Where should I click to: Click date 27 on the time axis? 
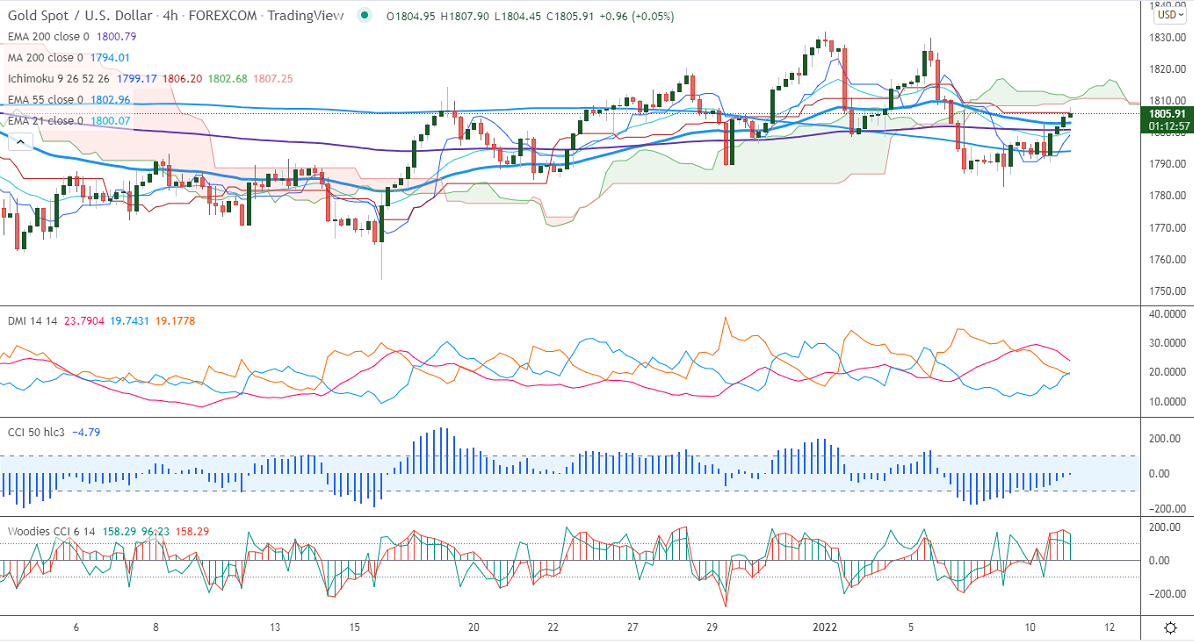(633, 628)
